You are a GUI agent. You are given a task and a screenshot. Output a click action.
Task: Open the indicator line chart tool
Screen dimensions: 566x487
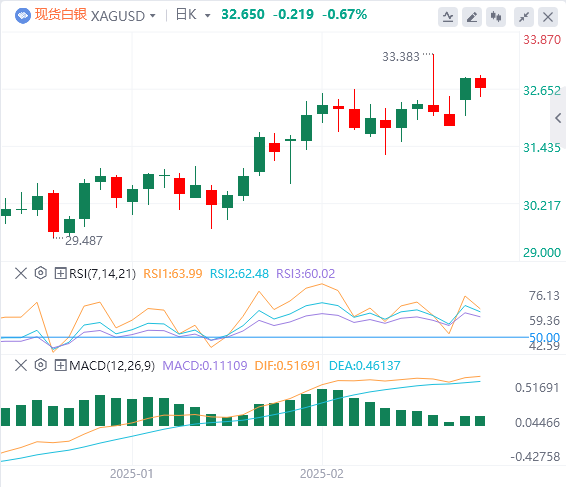448,17
